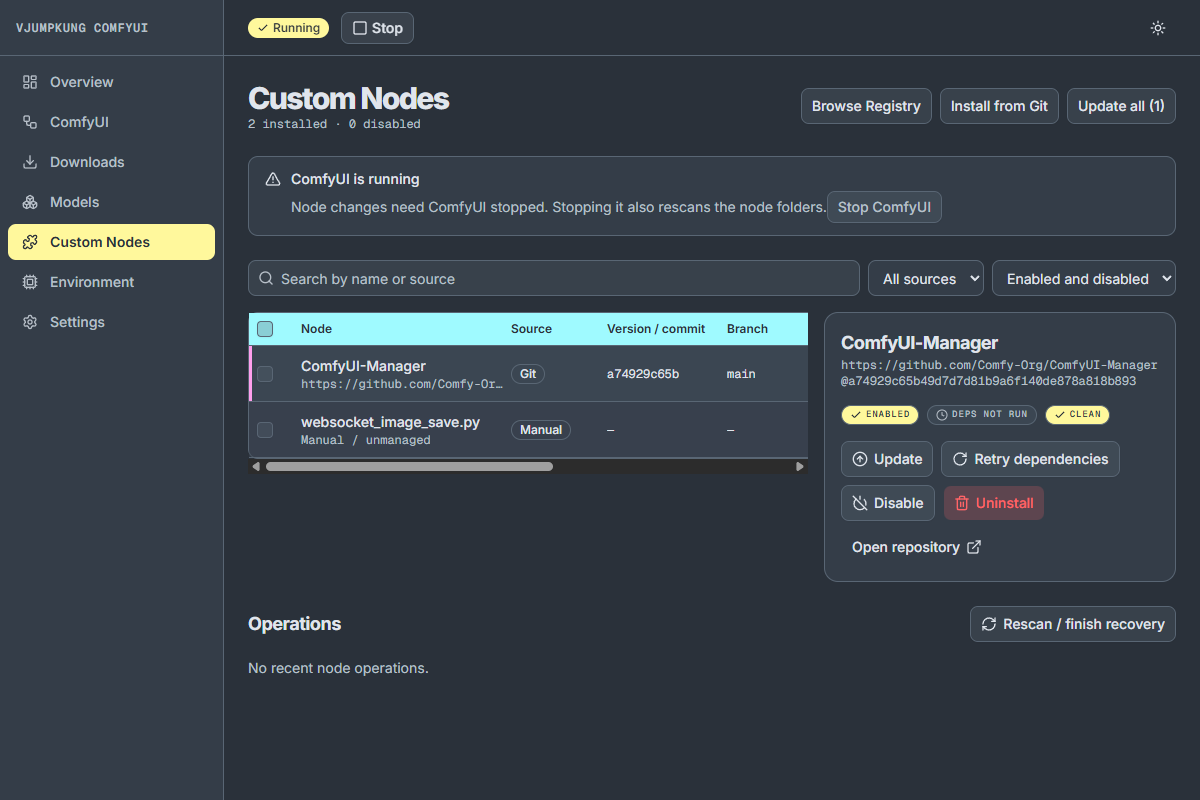
Task: Click the Environment chip icon in sidebar
Action: tap(30, 282)
